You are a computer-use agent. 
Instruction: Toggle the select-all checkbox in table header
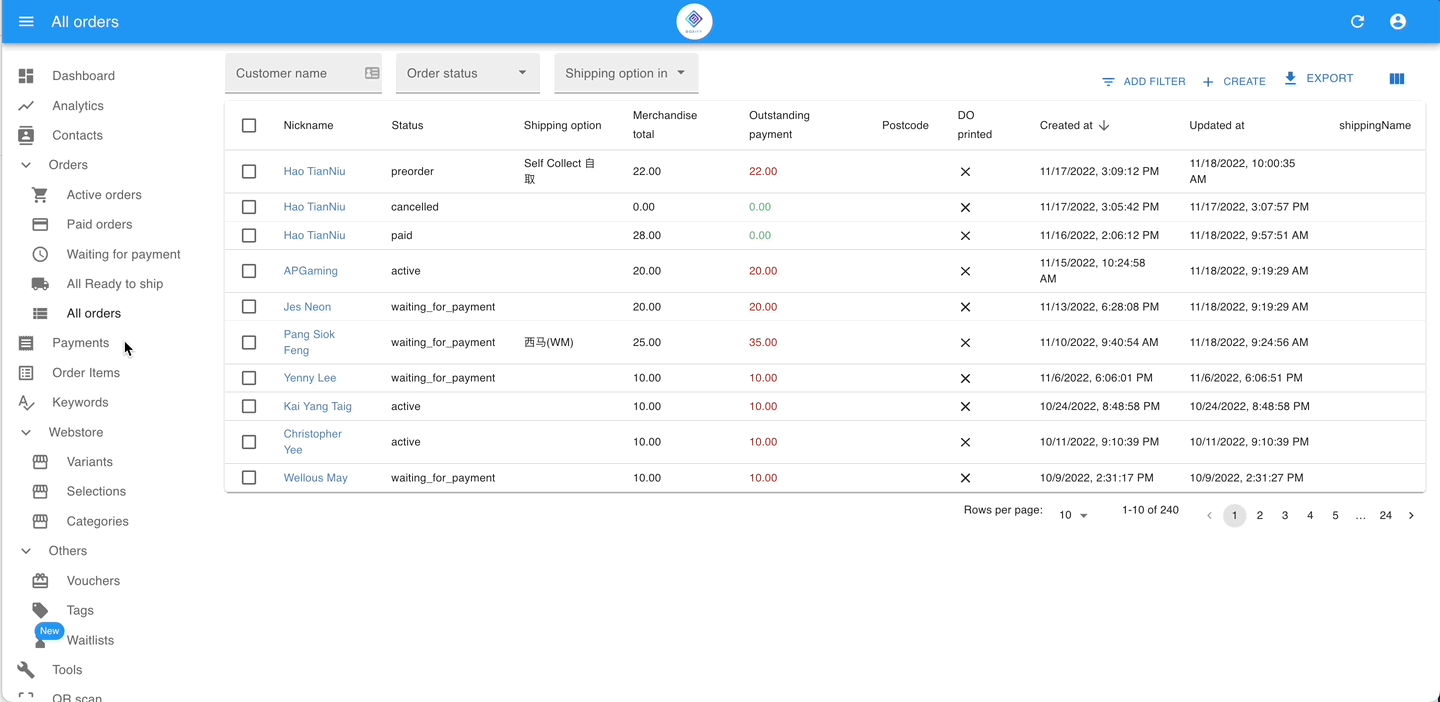click(x=249, y=126)
